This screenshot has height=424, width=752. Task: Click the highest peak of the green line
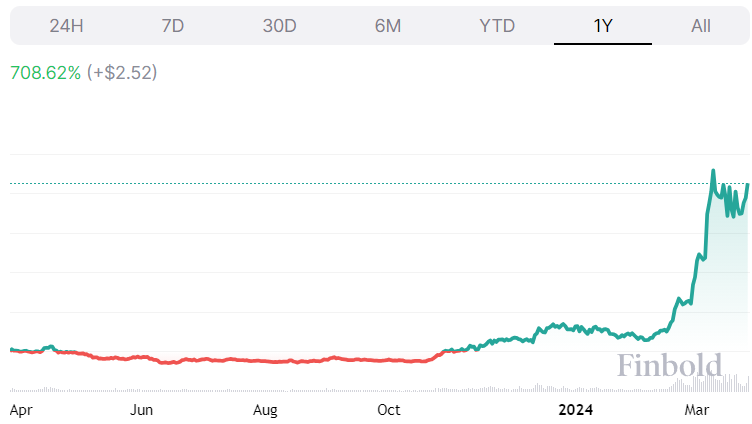point(713,171)
